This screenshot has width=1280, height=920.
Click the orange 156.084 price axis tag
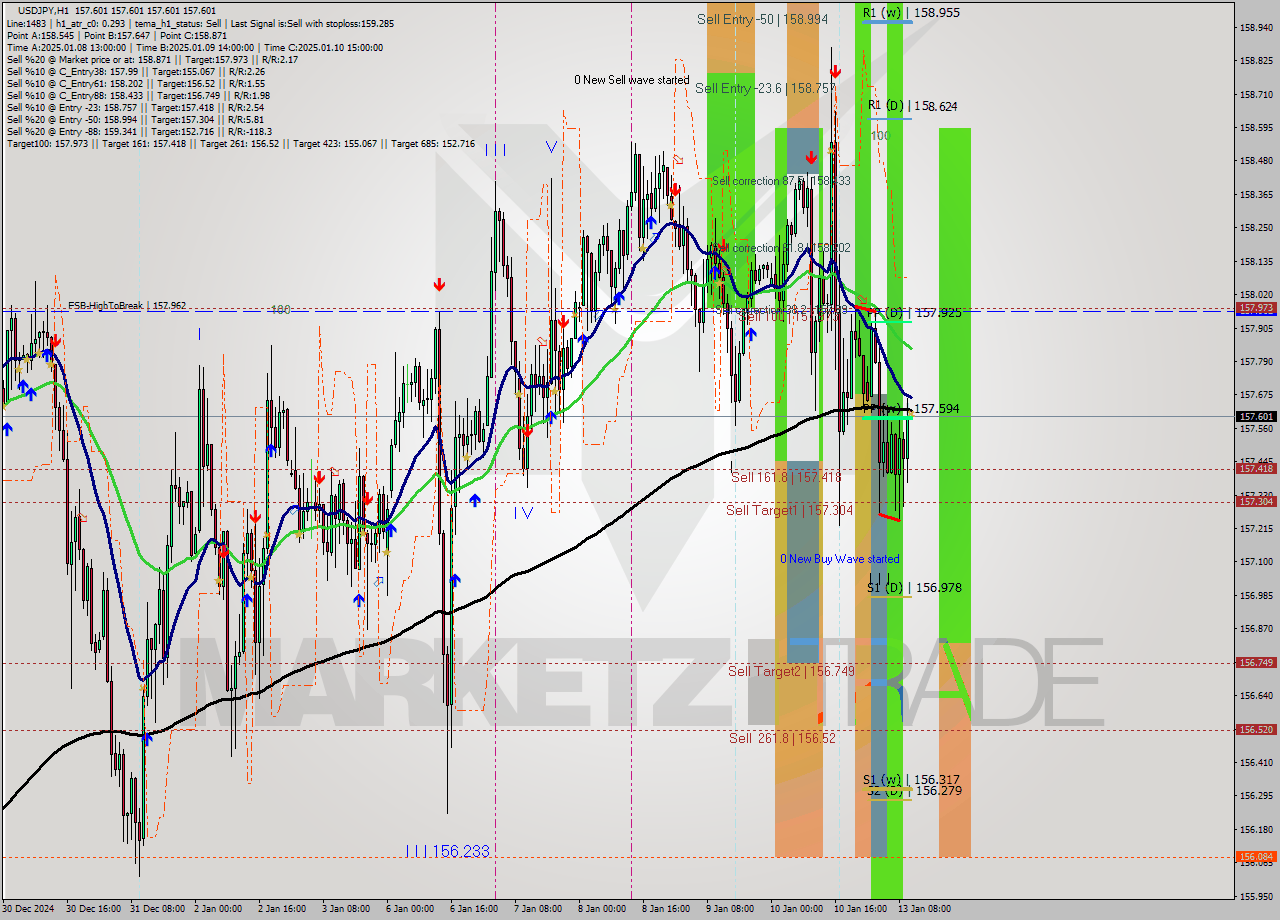pos(1256,856)
